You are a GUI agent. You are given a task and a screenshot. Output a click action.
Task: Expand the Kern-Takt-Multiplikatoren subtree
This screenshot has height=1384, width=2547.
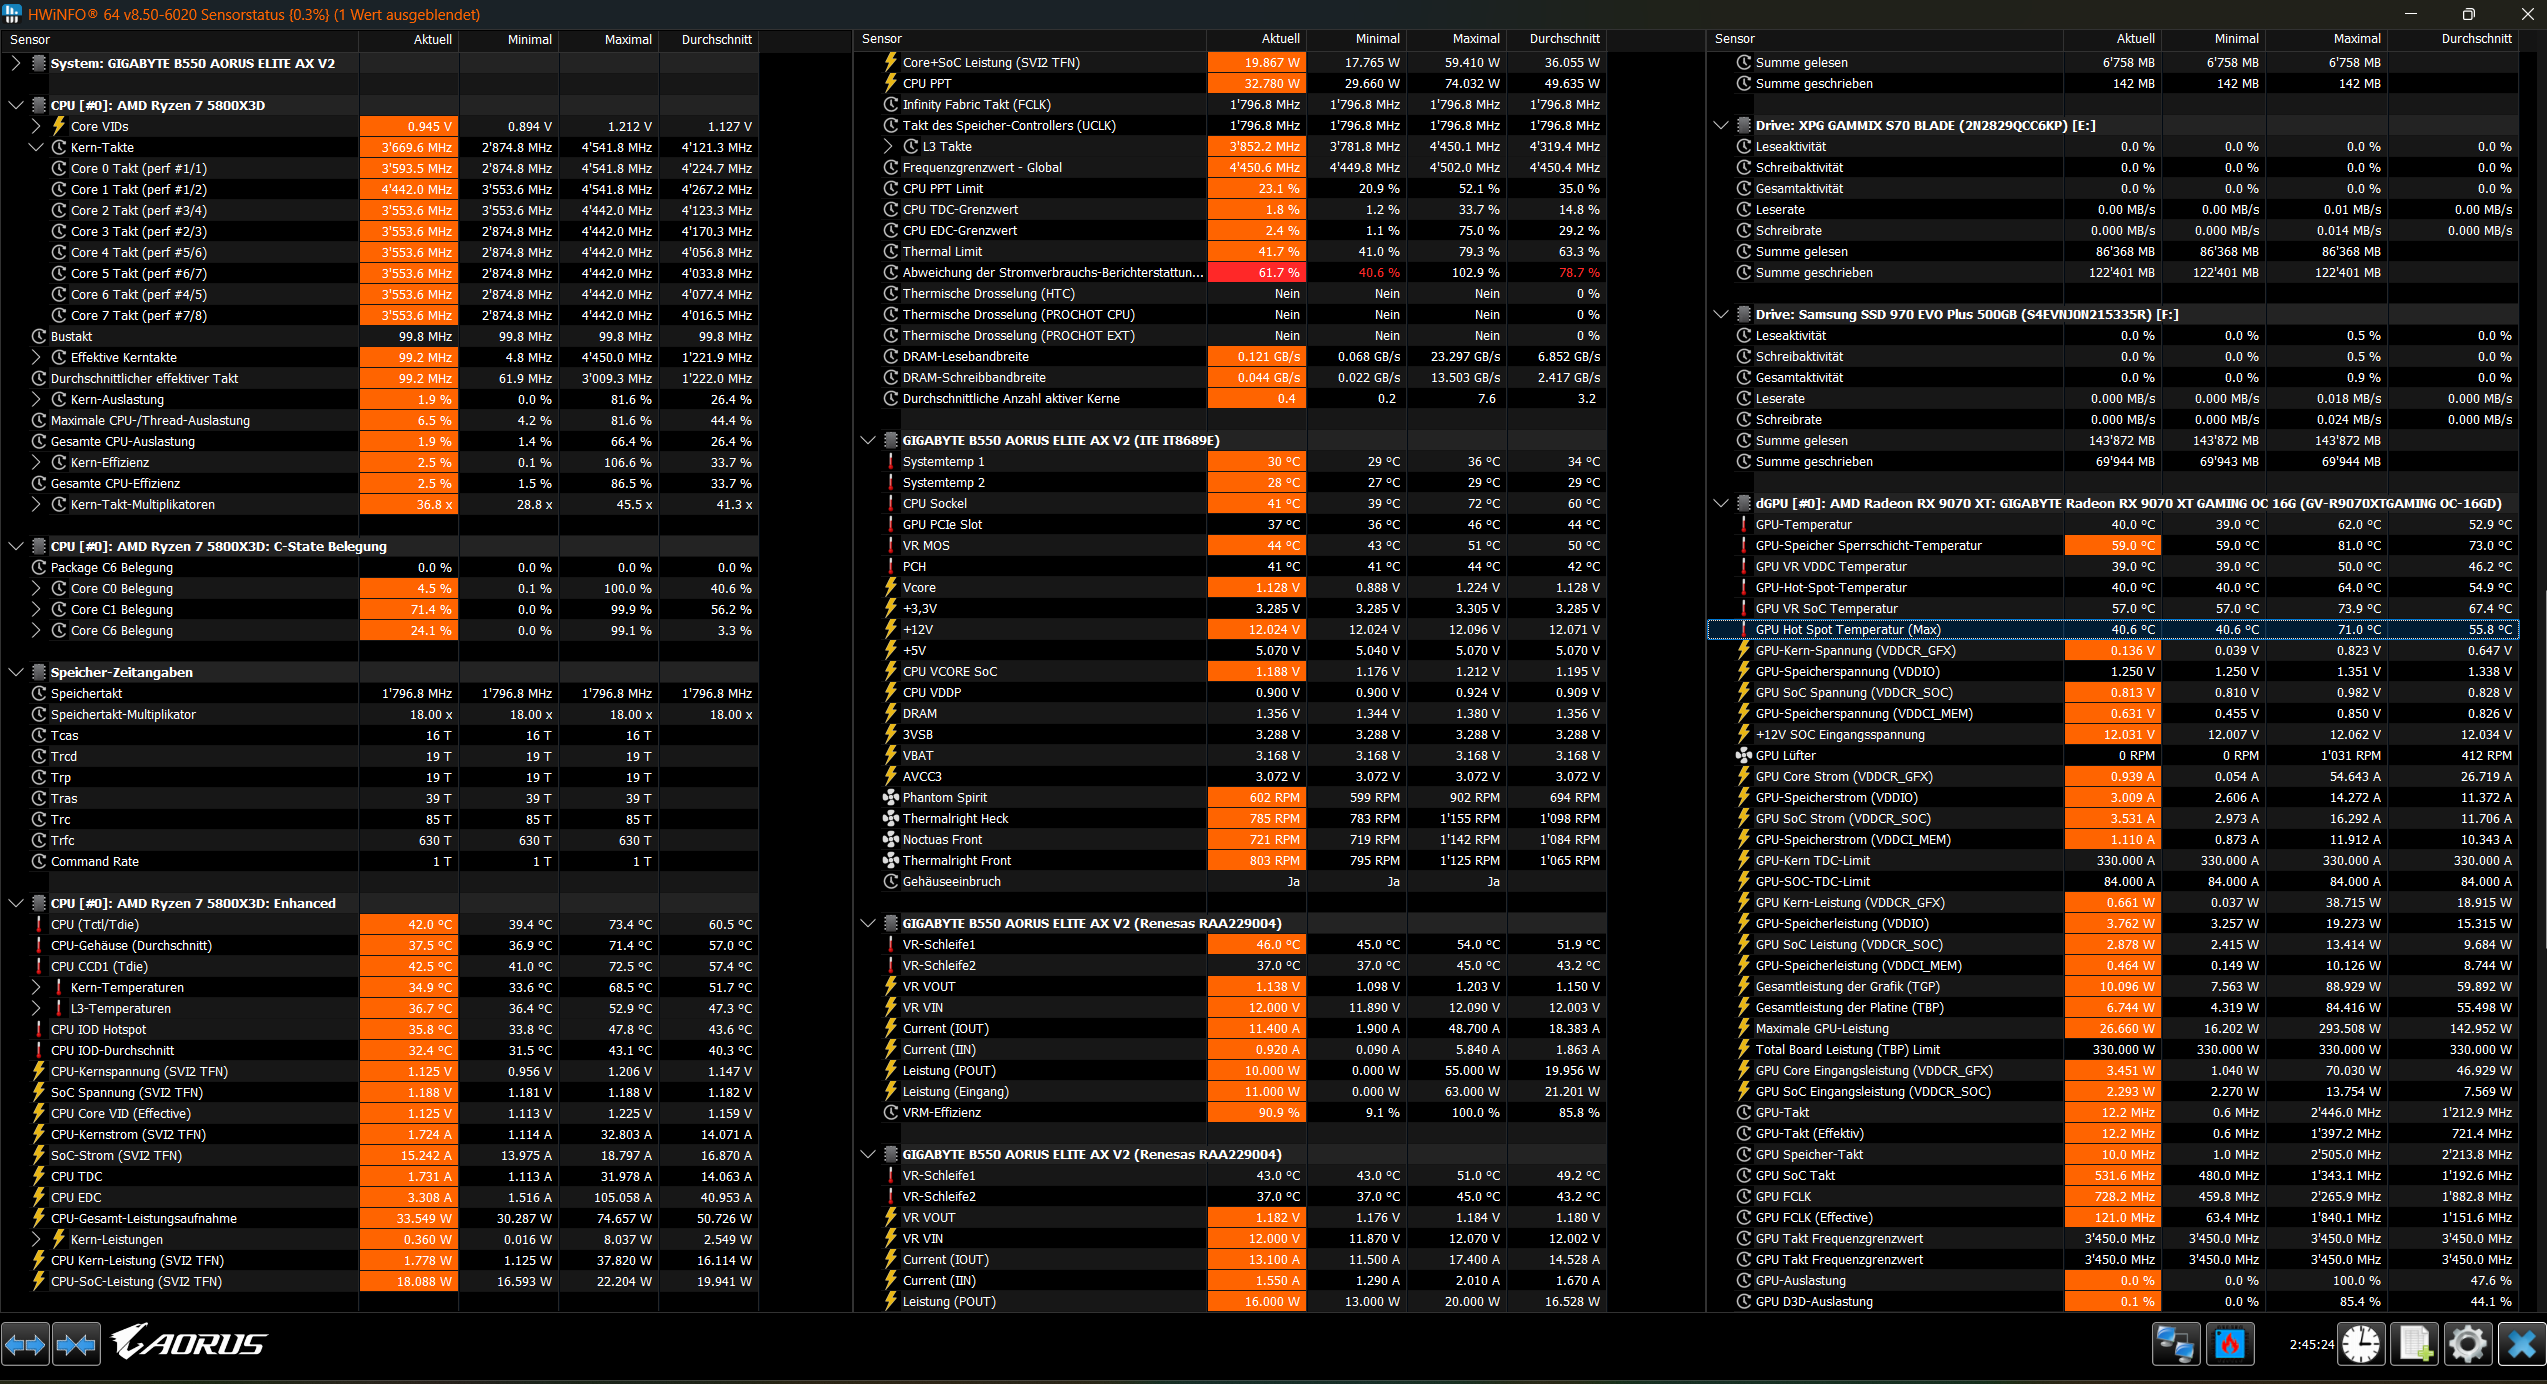point(36,504)
